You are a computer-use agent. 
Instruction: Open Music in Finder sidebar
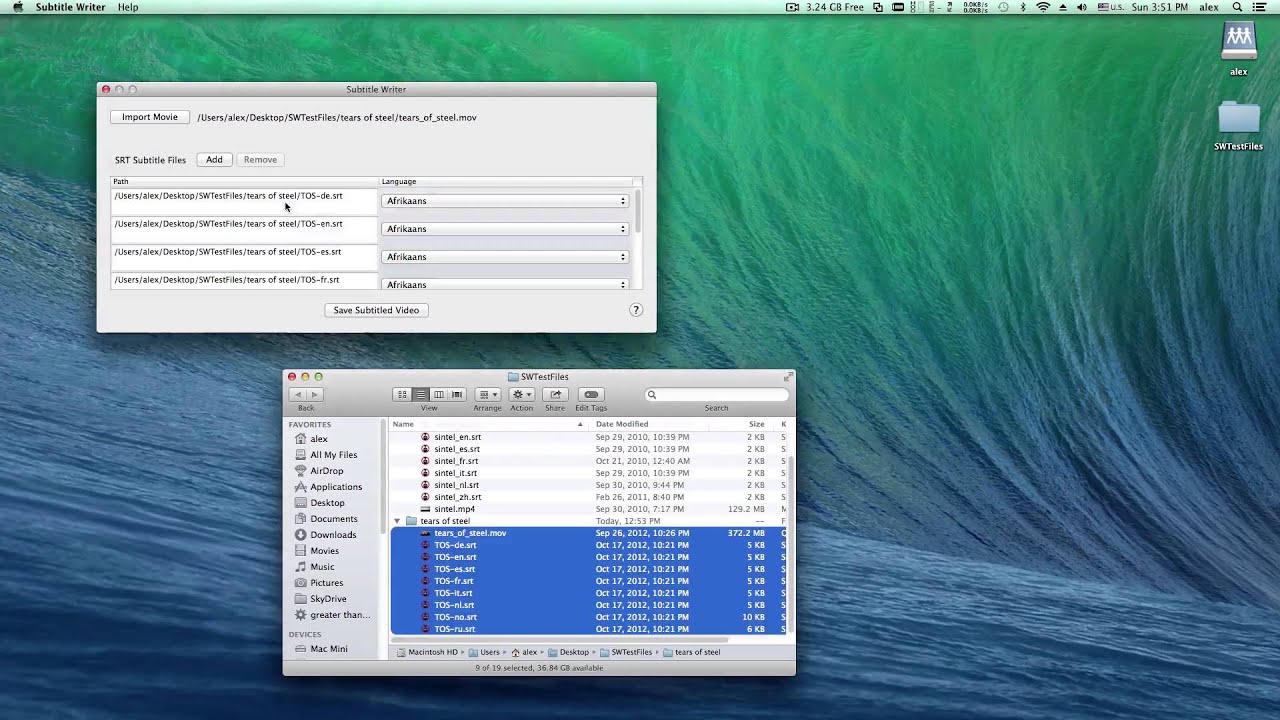pos(322,567)
